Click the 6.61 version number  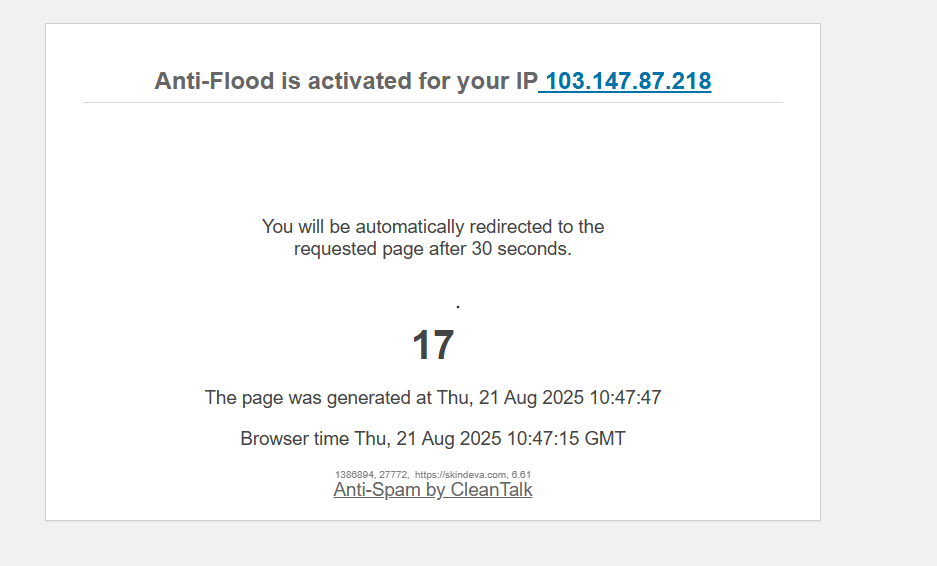pos(521,475)
